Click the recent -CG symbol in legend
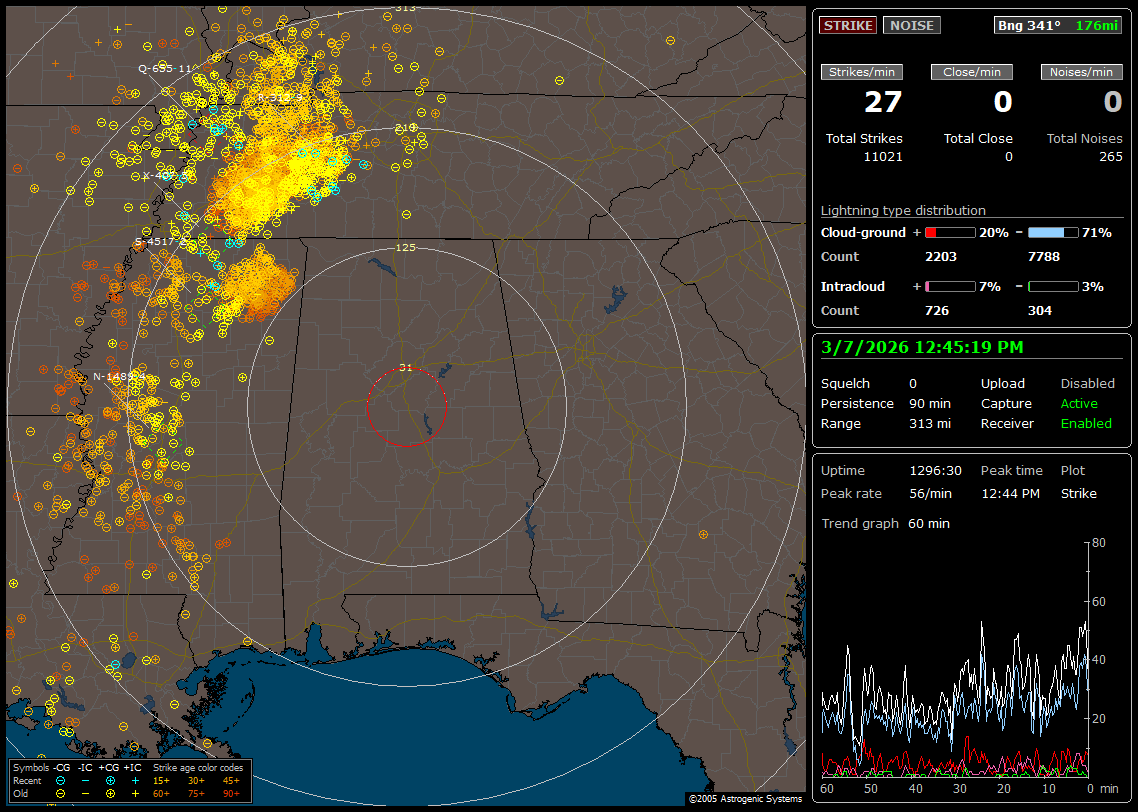The image size is (1138, 812). (60, 780)
